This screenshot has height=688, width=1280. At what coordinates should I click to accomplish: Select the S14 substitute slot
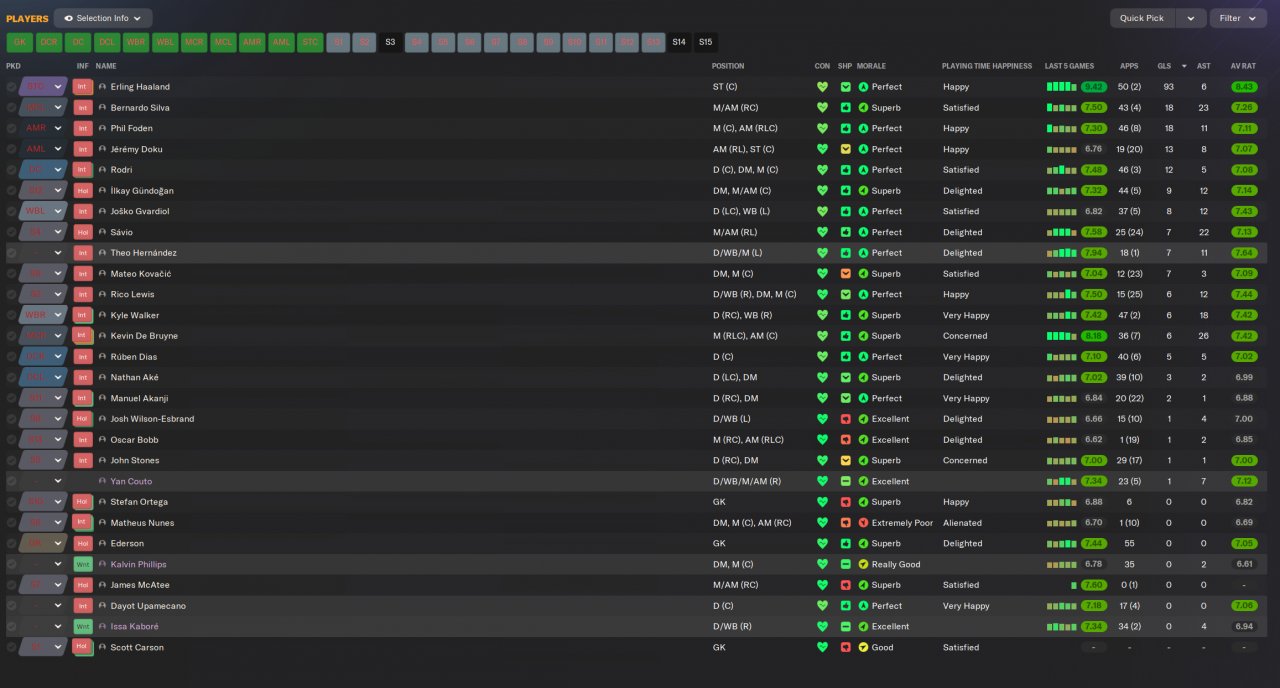(x=679, y=42)
